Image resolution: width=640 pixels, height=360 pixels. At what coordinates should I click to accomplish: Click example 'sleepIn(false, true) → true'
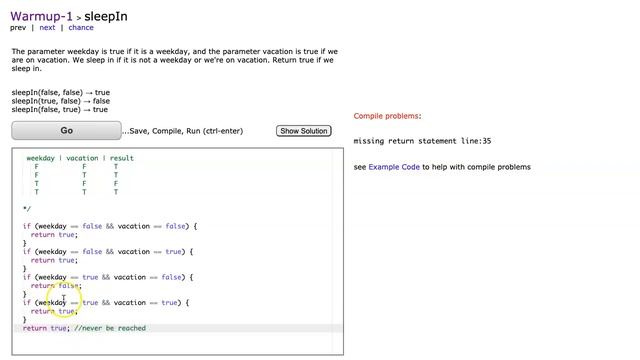pos(60,110)
